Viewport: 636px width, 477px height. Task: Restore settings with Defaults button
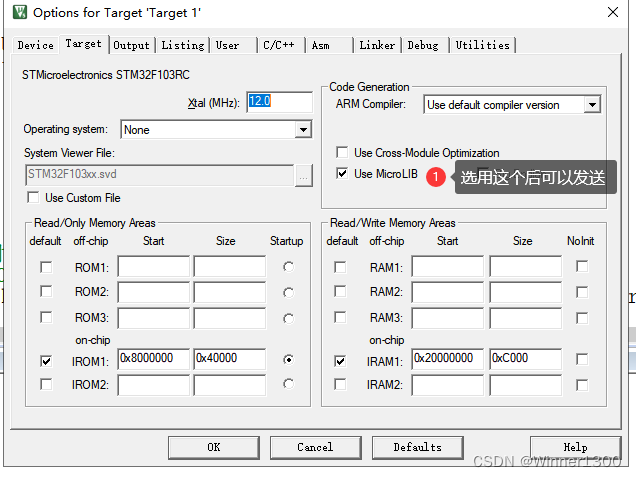(417, 447)
